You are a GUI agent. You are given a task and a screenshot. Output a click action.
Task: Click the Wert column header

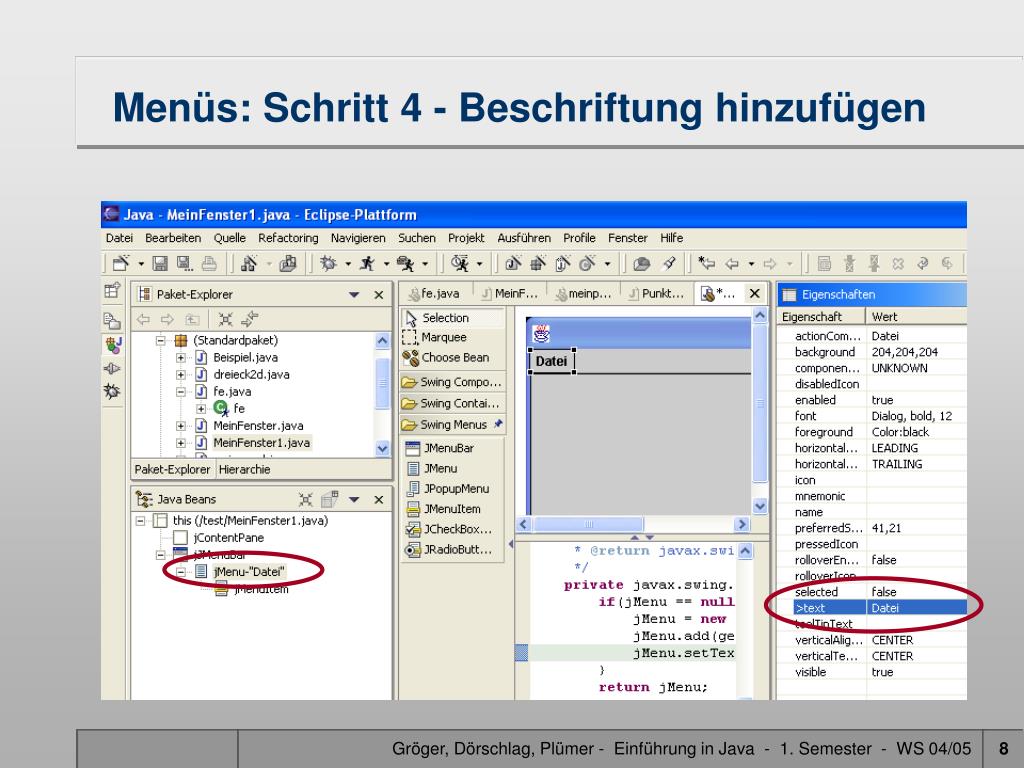pyautogui.click(x=916, y=317)
